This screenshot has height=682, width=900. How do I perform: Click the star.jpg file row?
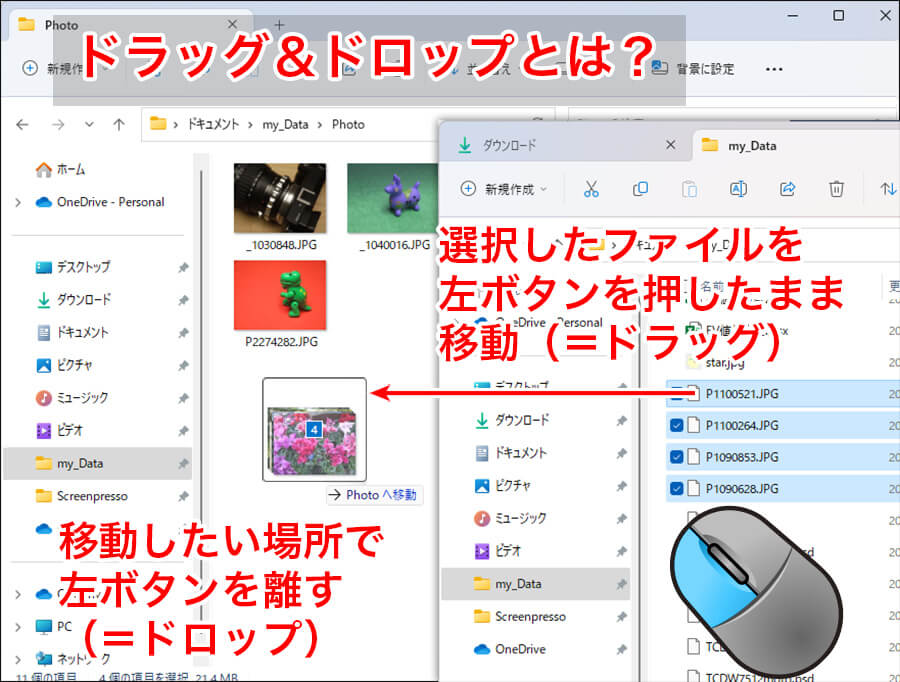coord(783,363)
